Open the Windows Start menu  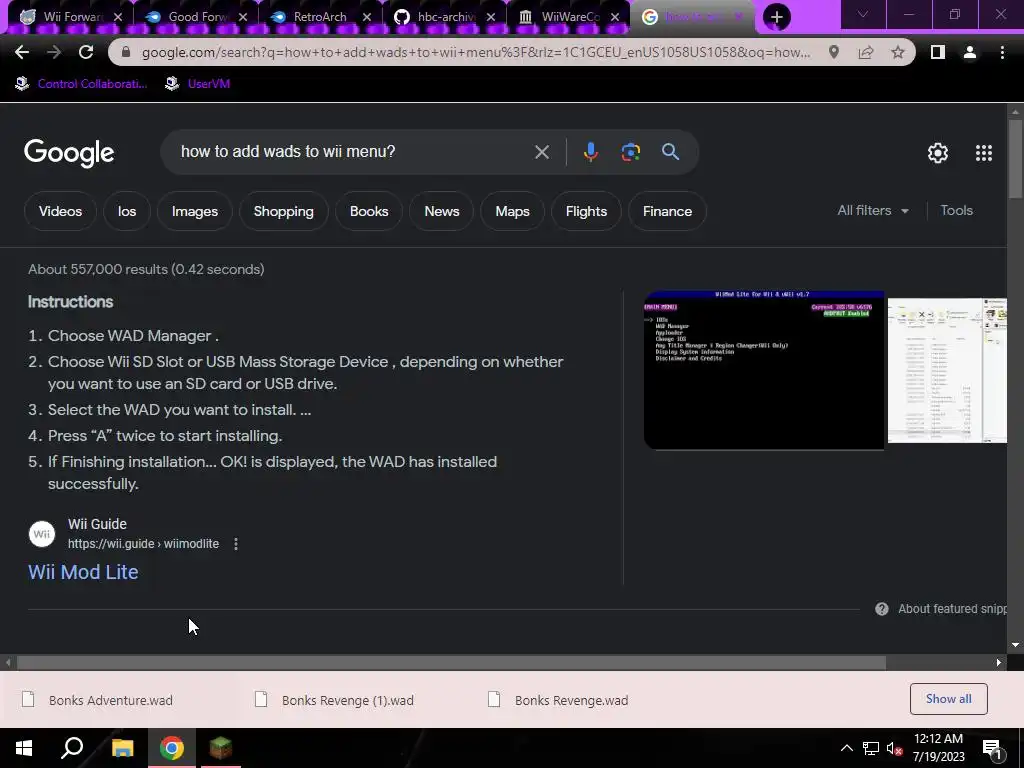[24, 748]
